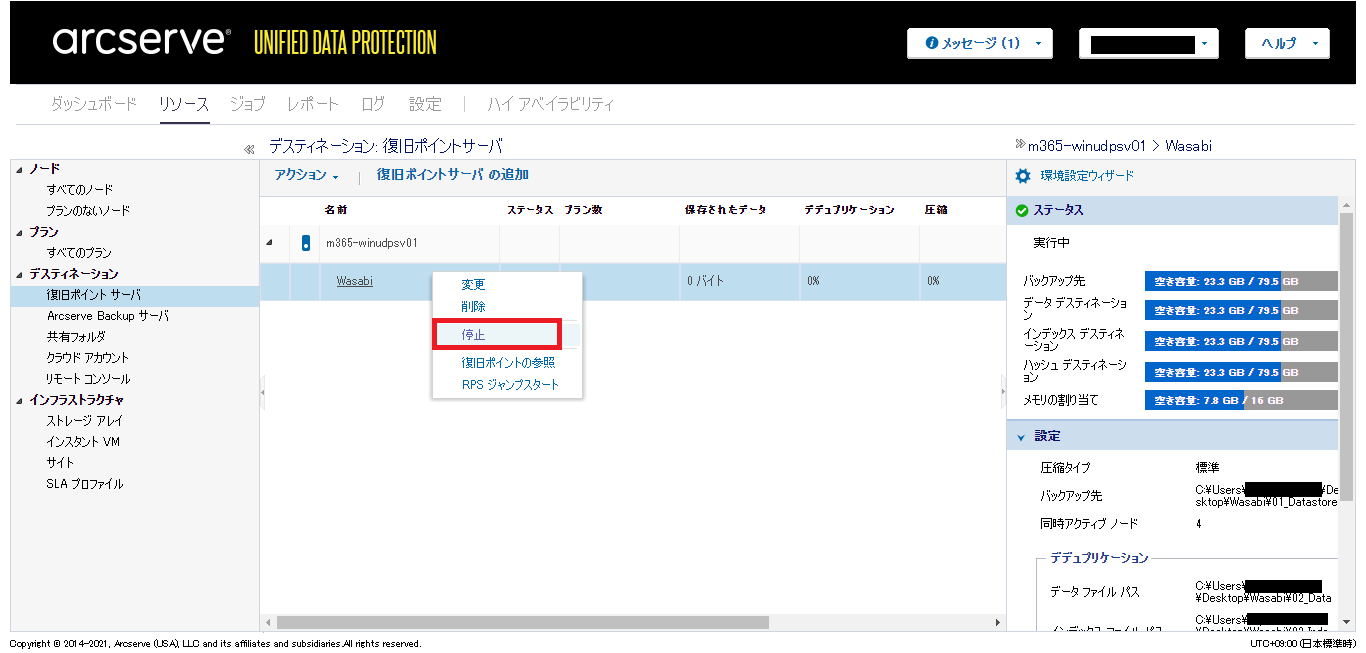The height and width of the screenshot is (653, 1366).
Task: Choose RPS ジャンプスタート in the context menu
Action: tap(510, 384)
